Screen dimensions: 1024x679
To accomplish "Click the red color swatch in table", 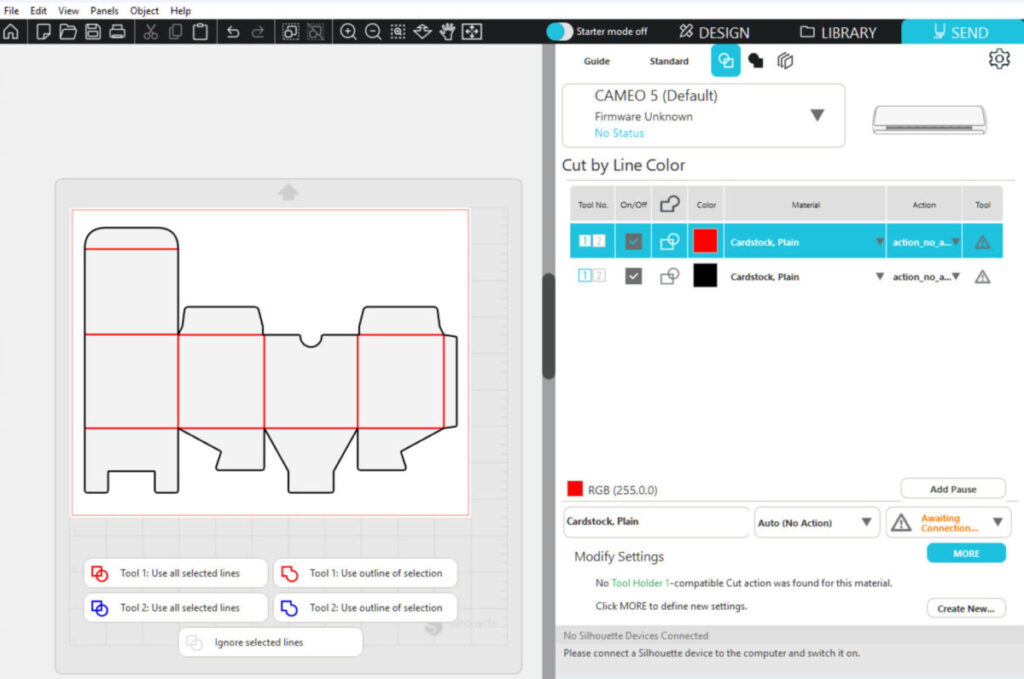I will click(x=705, y=241).
